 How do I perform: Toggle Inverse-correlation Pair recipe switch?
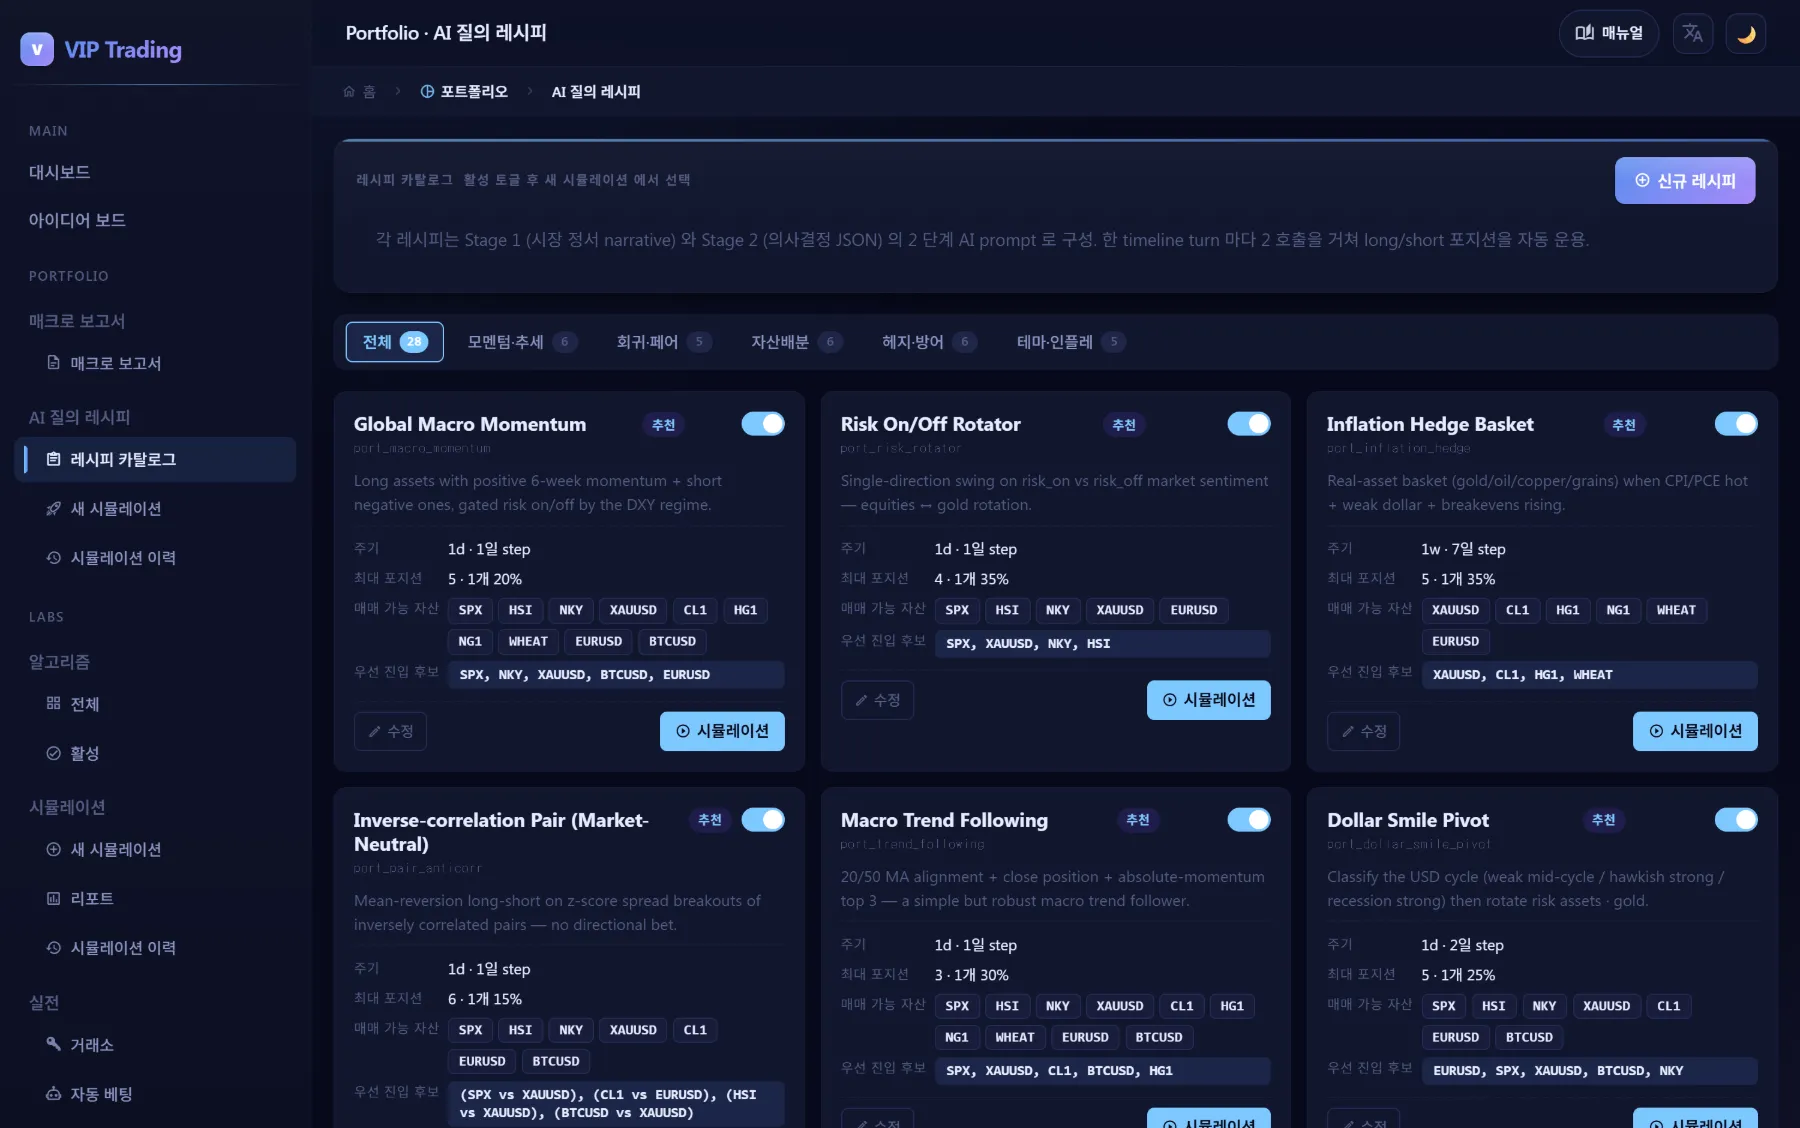pyautogui.click(x=763, y=820)
